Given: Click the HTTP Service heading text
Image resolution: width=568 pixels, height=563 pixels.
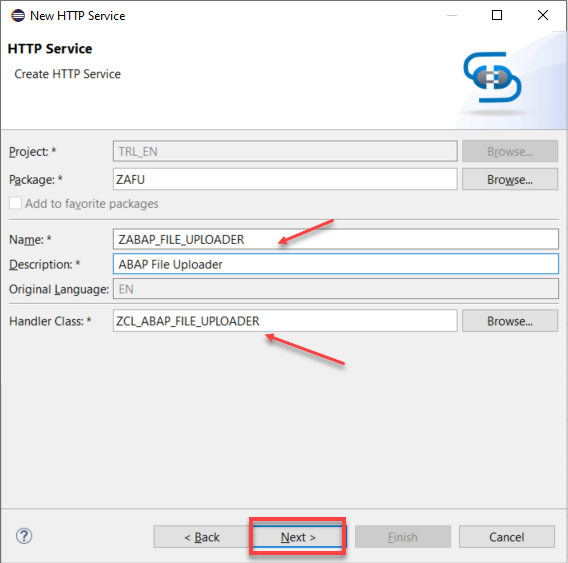Looking at the screenshot, I should tap(50, 49).
